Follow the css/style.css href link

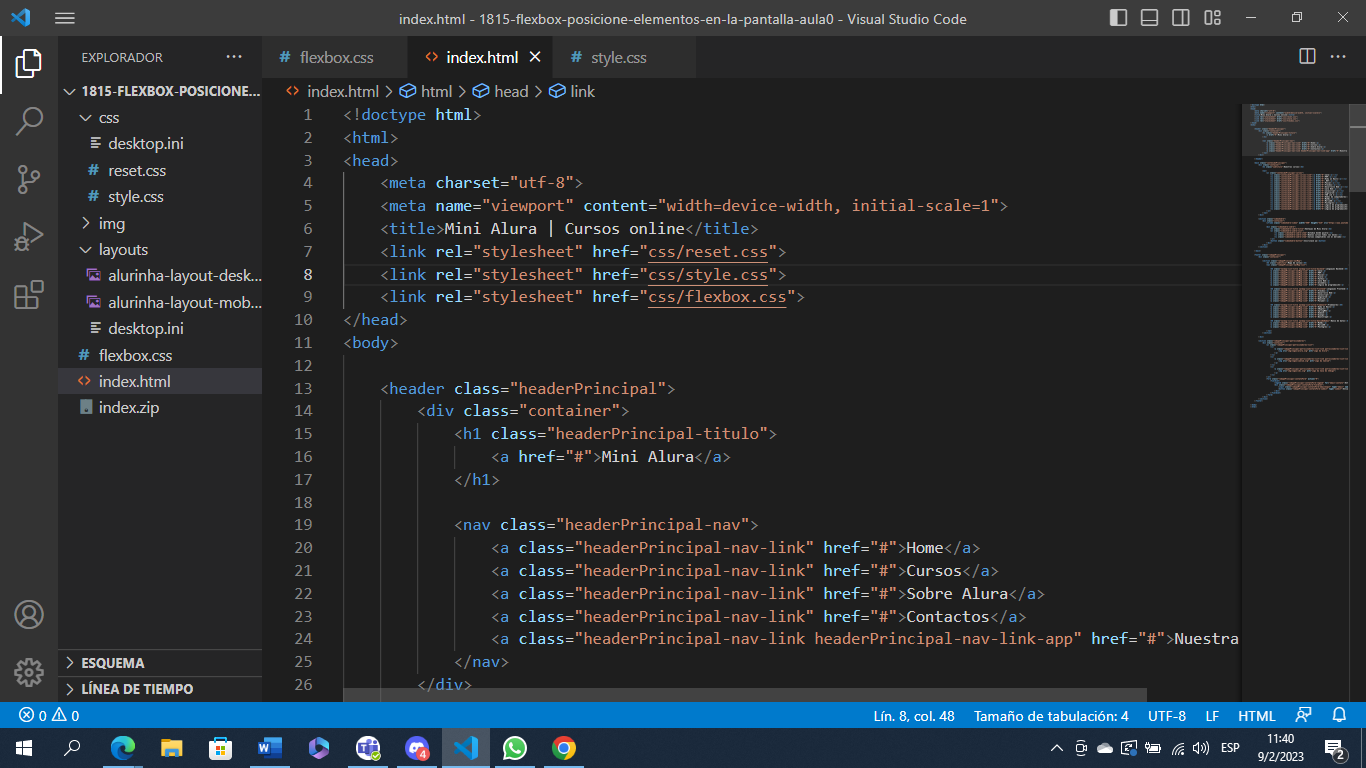[x=708, y=274]
